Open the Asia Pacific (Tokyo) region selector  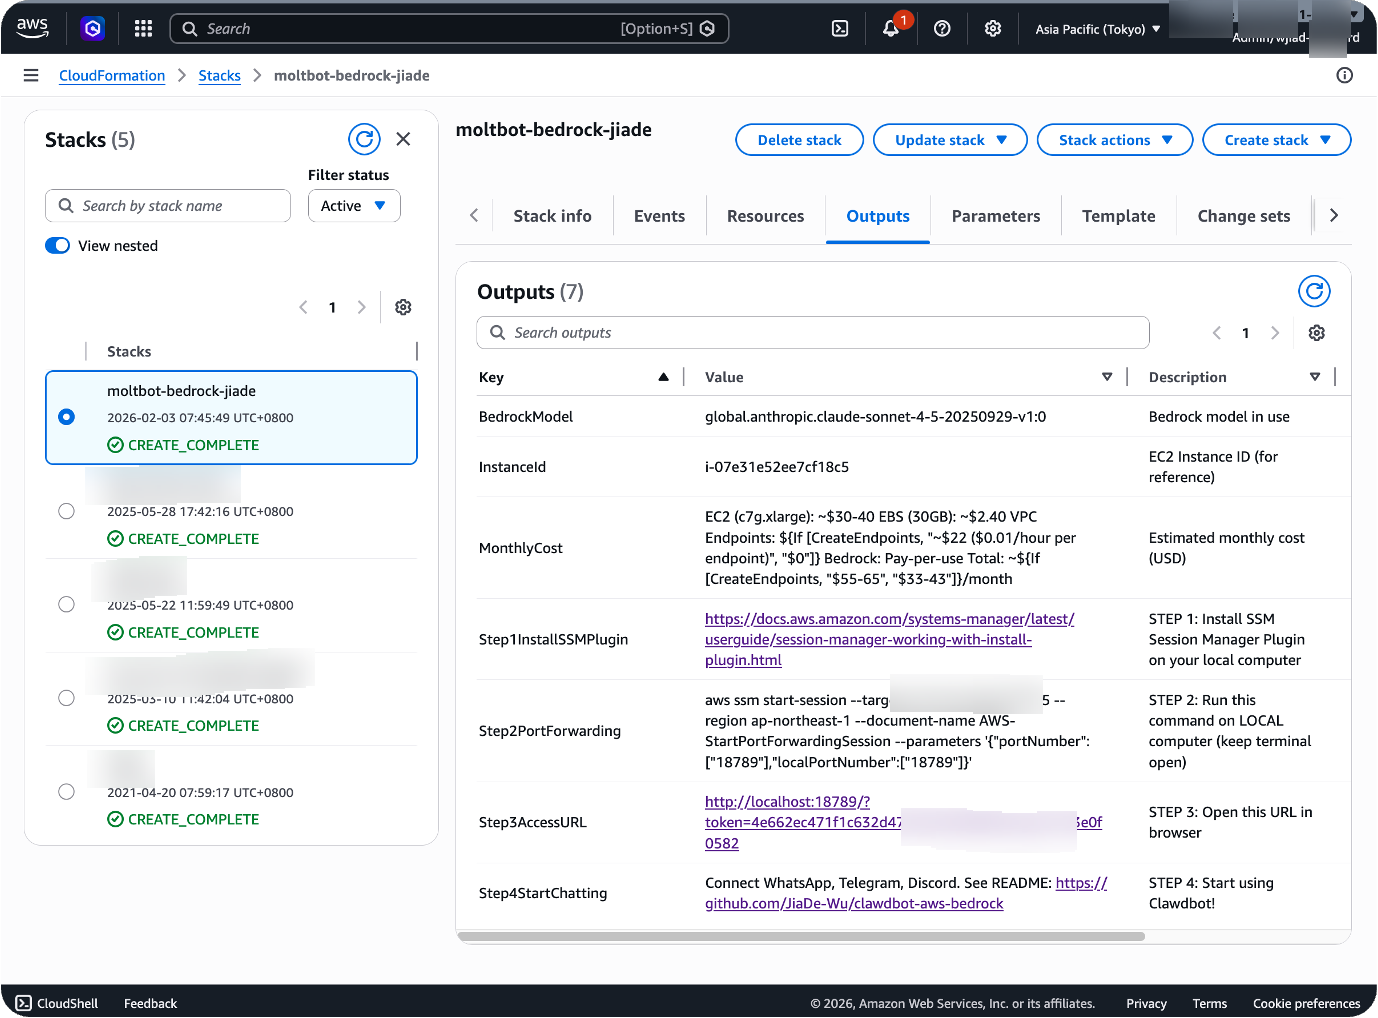click(x=1098, y=29)
